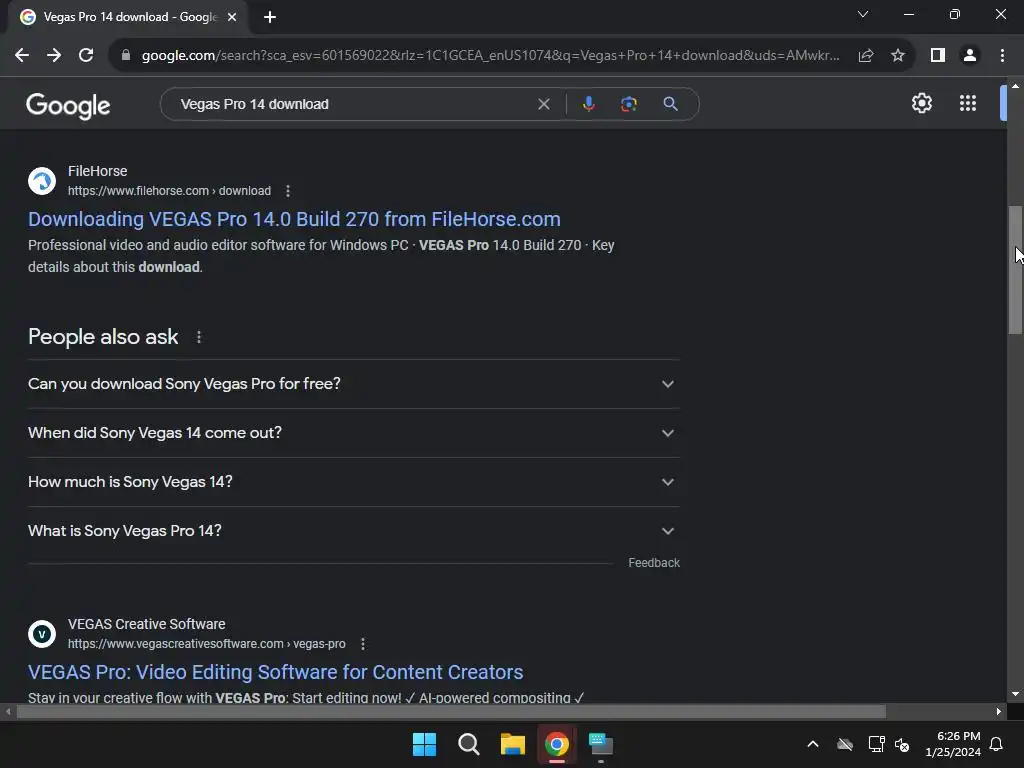1024x768 pixels.
Task: Click the horizontal scrollbar thumb
Action: 451,711
